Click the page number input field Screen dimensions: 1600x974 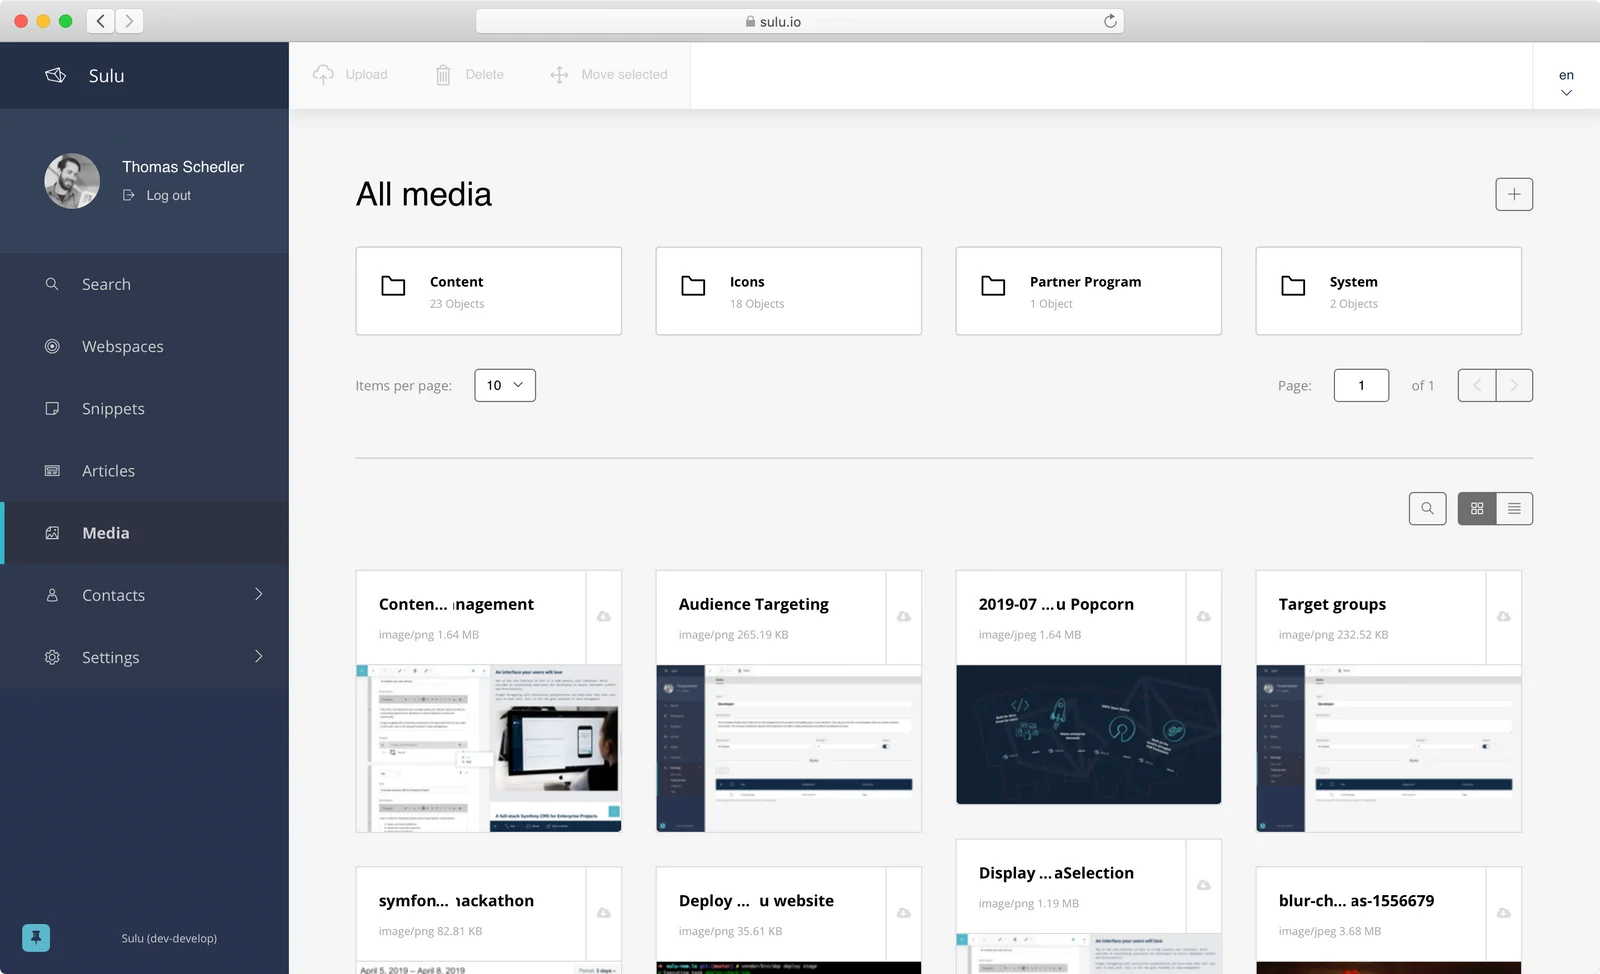point(1360,385)
